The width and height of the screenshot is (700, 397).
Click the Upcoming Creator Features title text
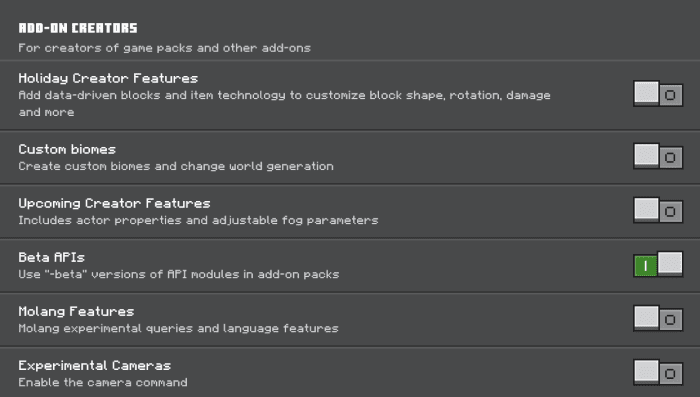click(x=114, y=204)
